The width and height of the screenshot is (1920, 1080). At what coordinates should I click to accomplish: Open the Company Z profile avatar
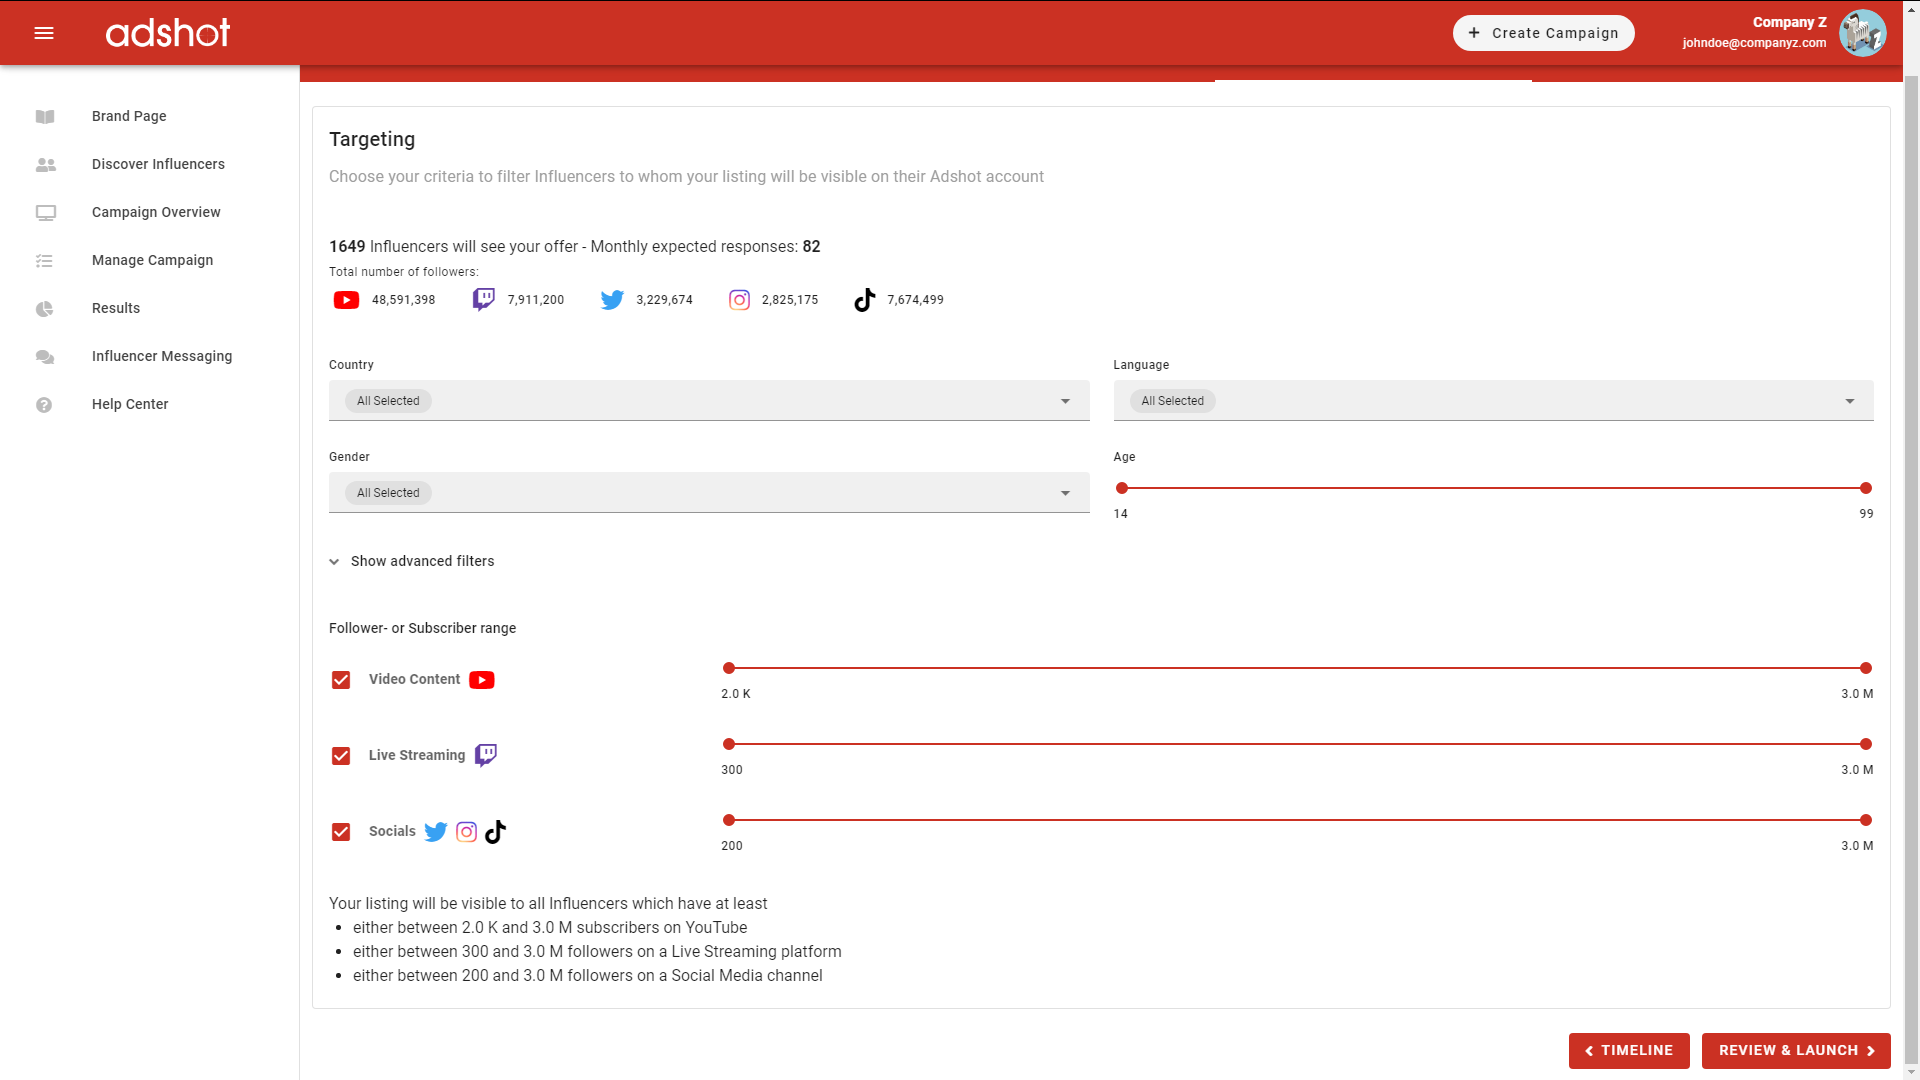point(1862,33)
